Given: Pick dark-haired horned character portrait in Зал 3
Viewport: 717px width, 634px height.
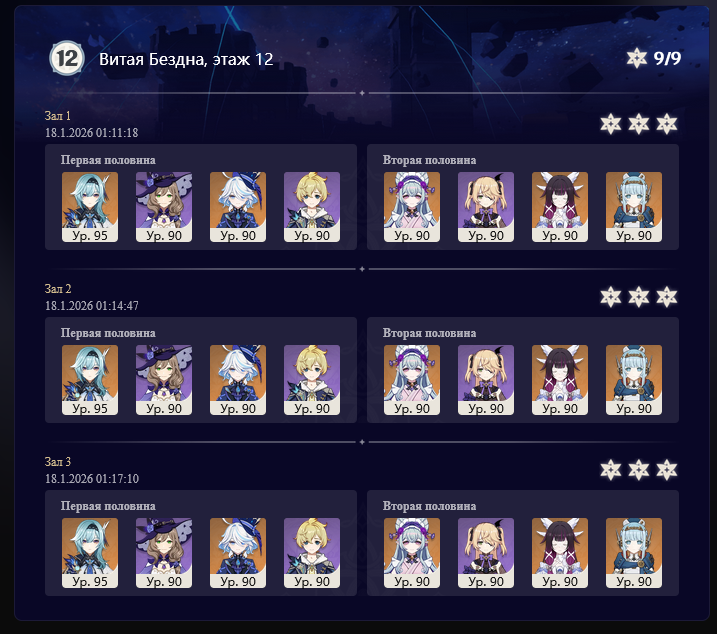Looking at the screenshot, I should (x=560, y=553).
